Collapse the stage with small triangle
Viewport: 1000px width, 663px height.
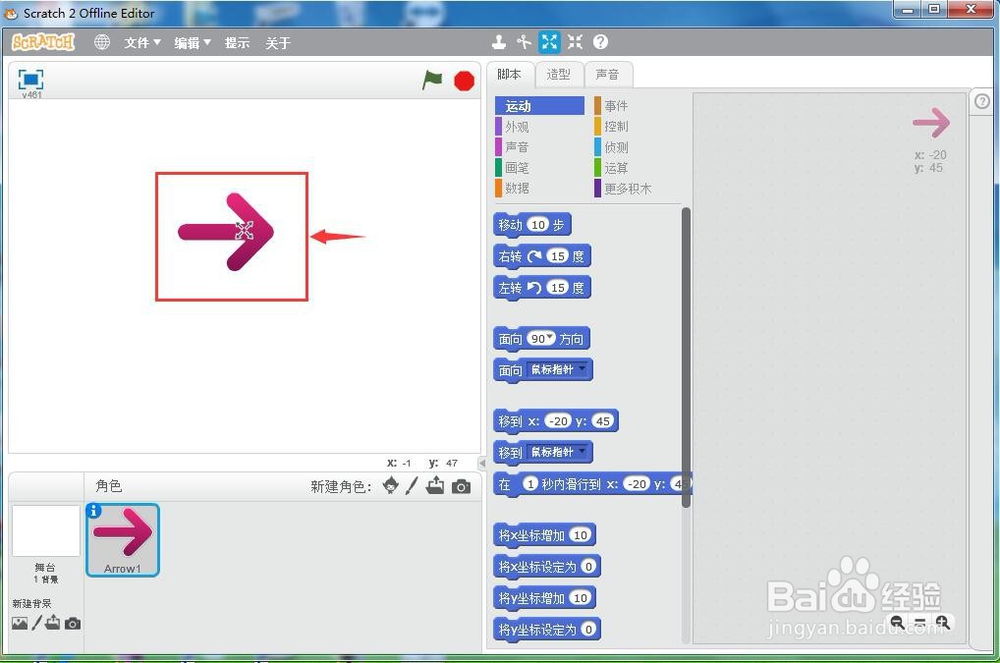pyautogui.click(x=482, y=463)
